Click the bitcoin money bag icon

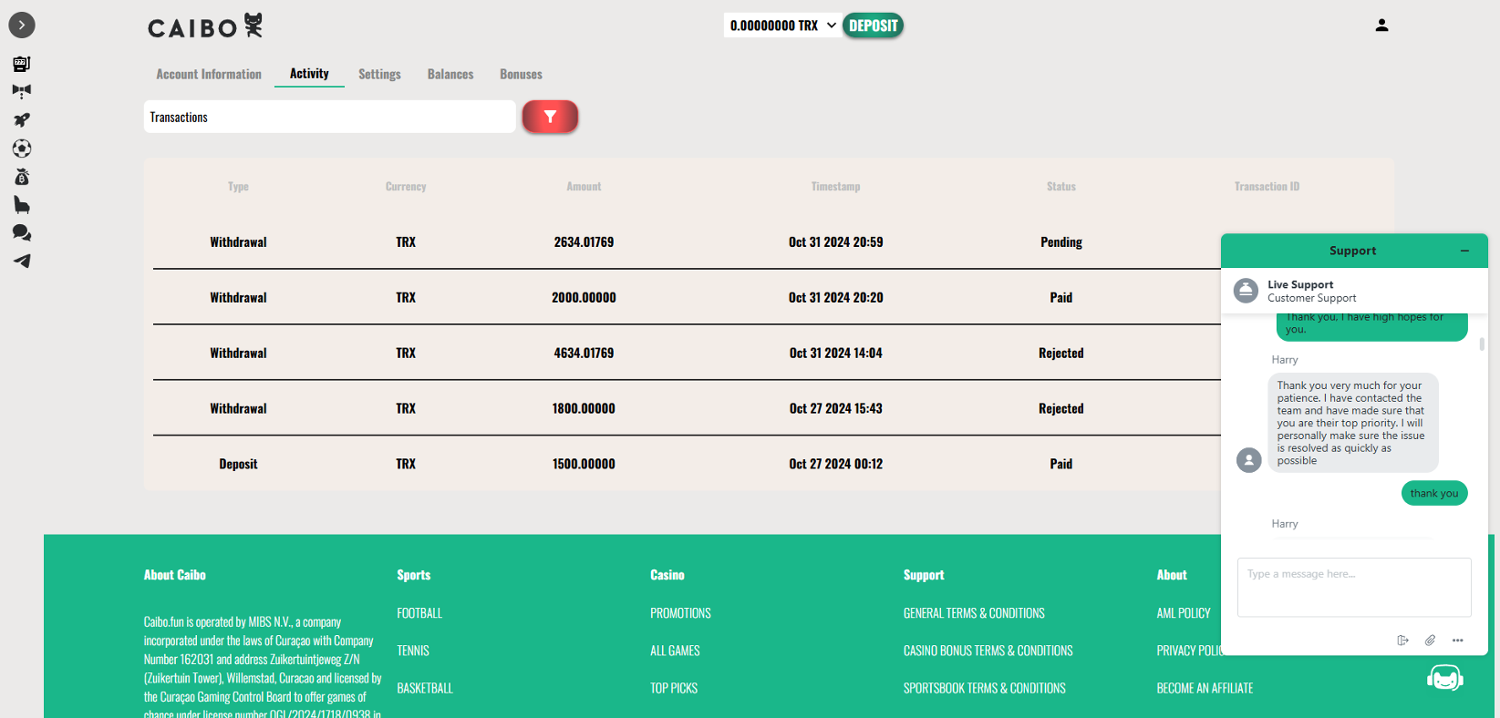click(x=21, y=177)
